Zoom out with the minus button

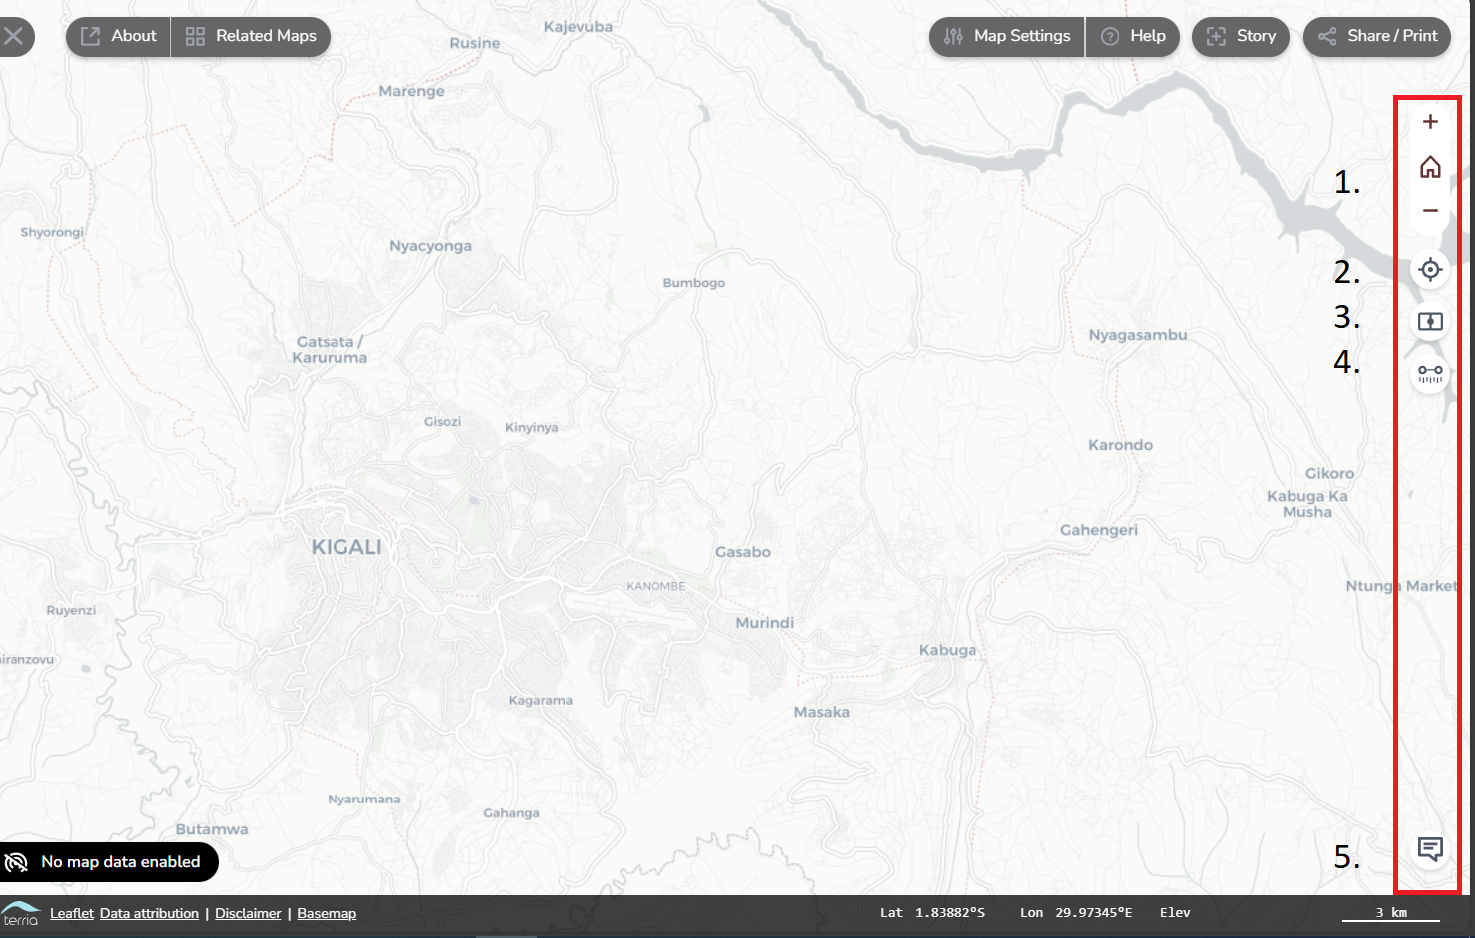tap(1430, 210)
